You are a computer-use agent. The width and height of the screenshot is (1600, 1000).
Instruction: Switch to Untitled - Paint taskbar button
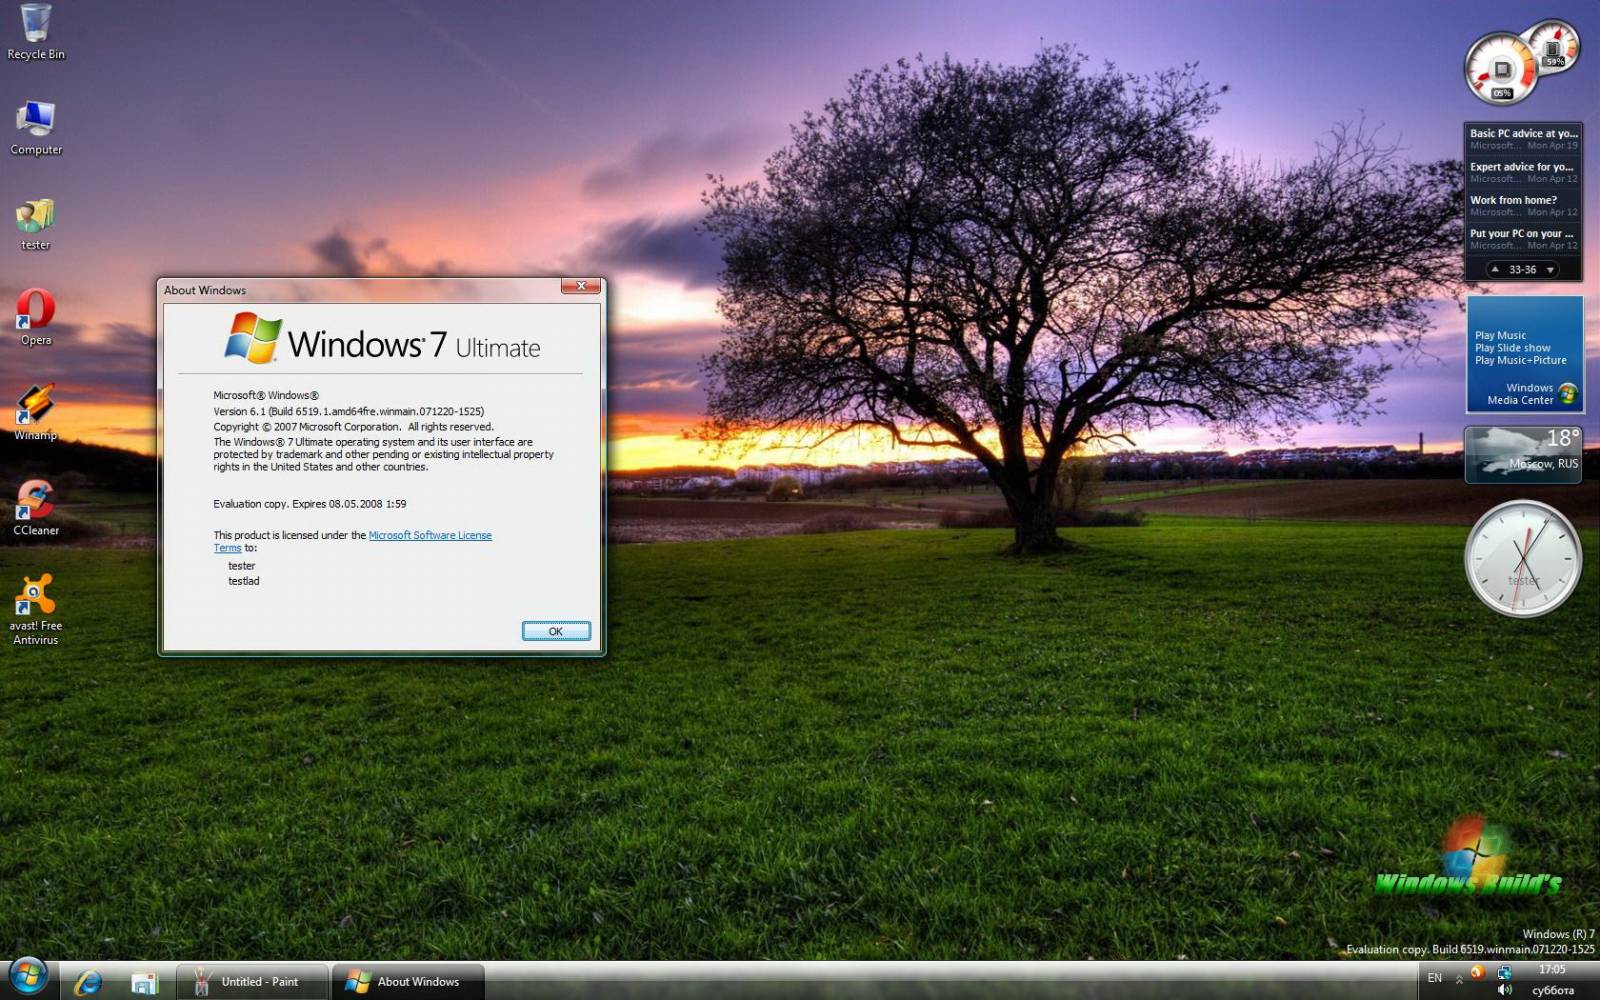click(252, 982)
